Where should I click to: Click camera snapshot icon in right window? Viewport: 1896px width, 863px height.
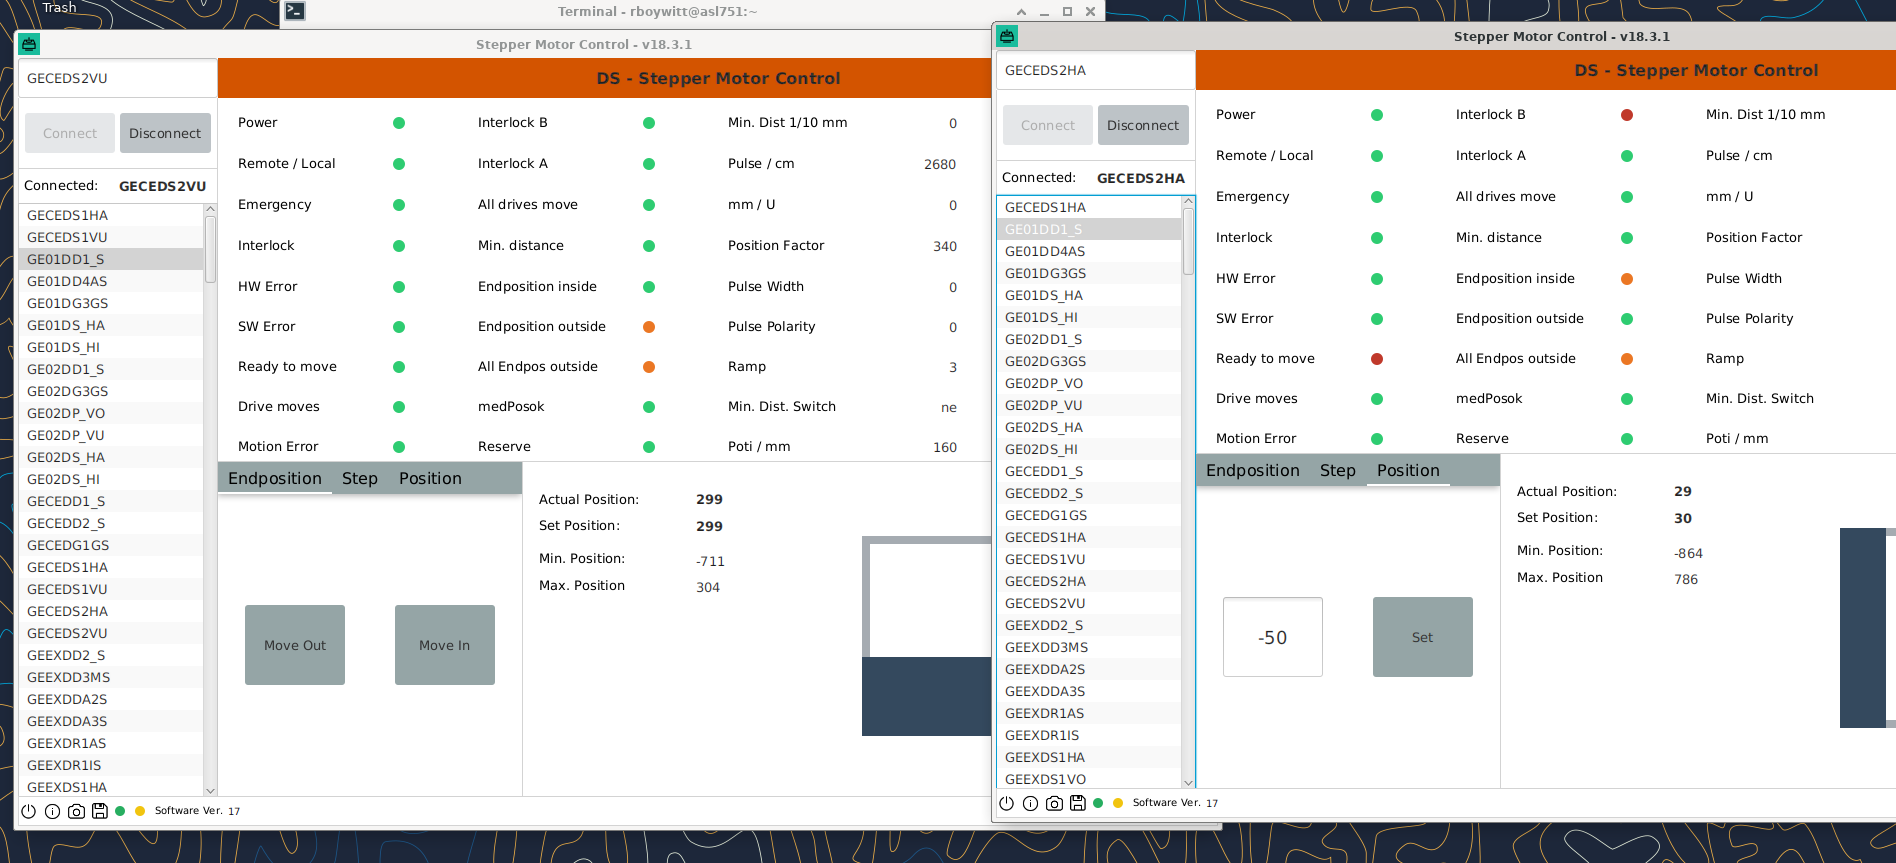pyautogui.click(x=1054, y=803)
